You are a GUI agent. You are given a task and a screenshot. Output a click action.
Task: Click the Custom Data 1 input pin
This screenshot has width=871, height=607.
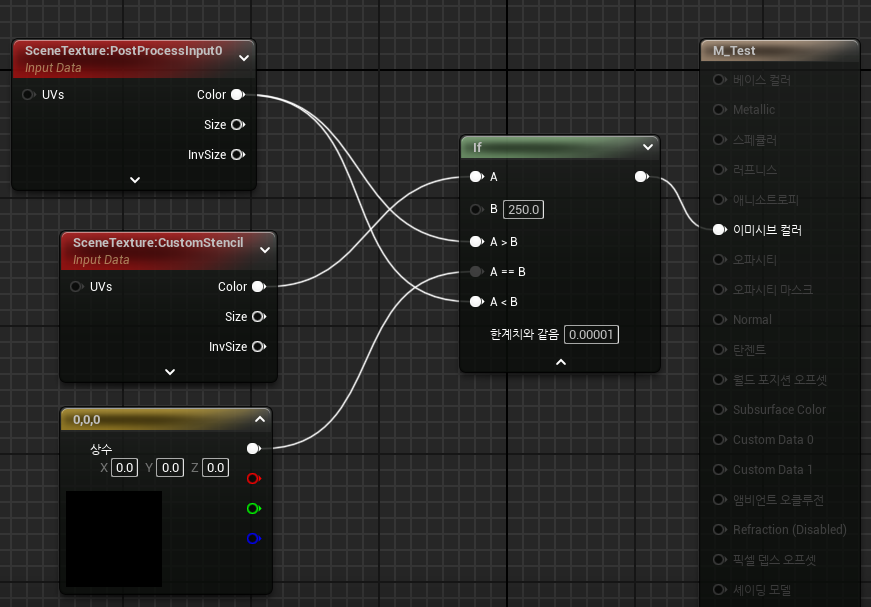coord(720,469)
